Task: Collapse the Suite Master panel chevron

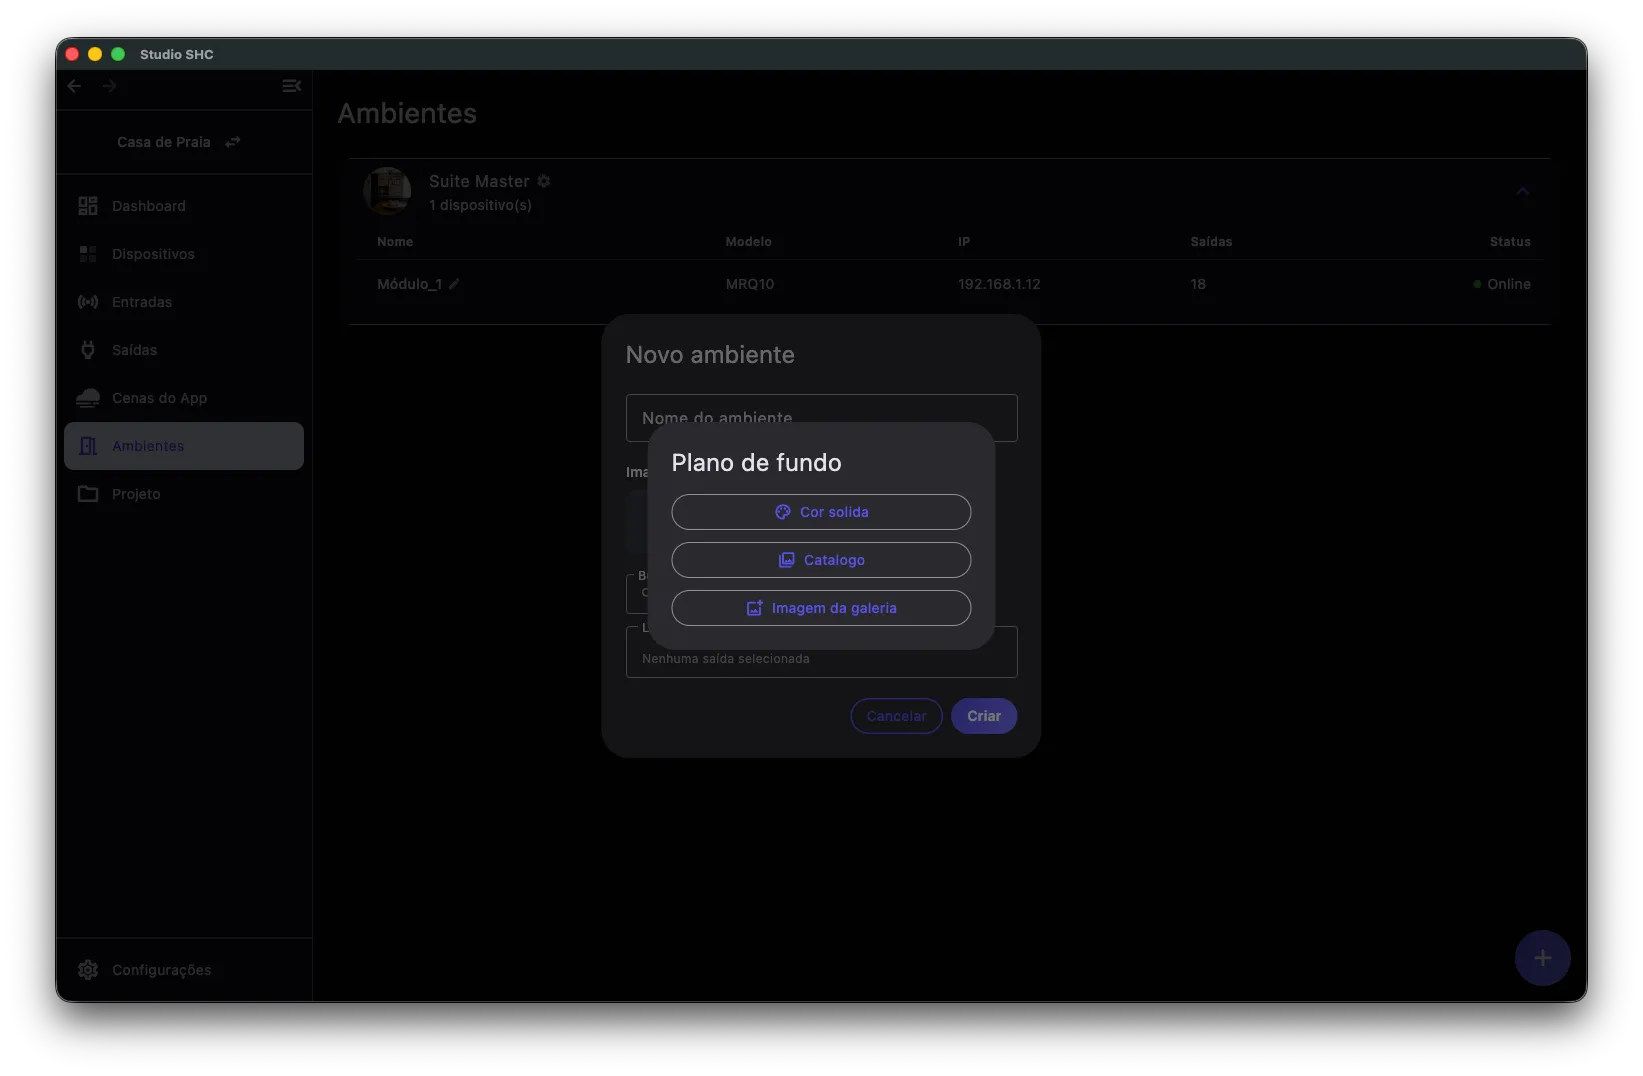Action: tap(1522, 191)
